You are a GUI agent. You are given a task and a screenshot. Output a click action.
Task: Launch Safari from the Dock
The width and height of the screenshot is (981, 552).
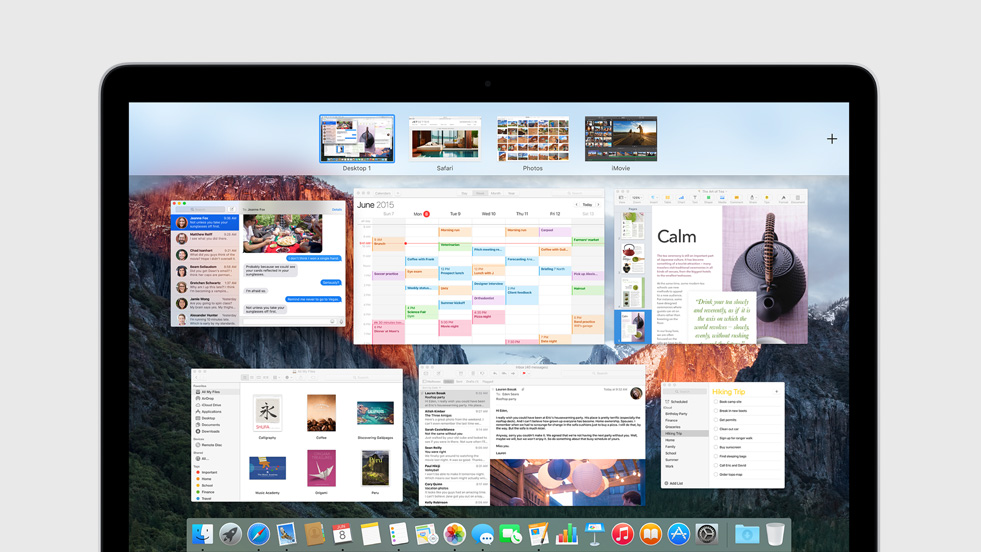coord(259,535)
